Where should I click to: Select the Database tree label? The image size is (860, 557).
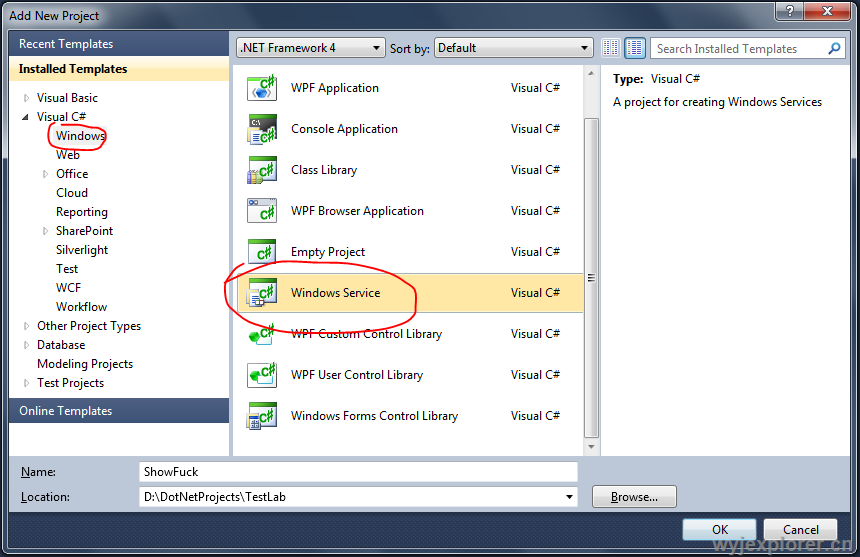pos(61,345)
